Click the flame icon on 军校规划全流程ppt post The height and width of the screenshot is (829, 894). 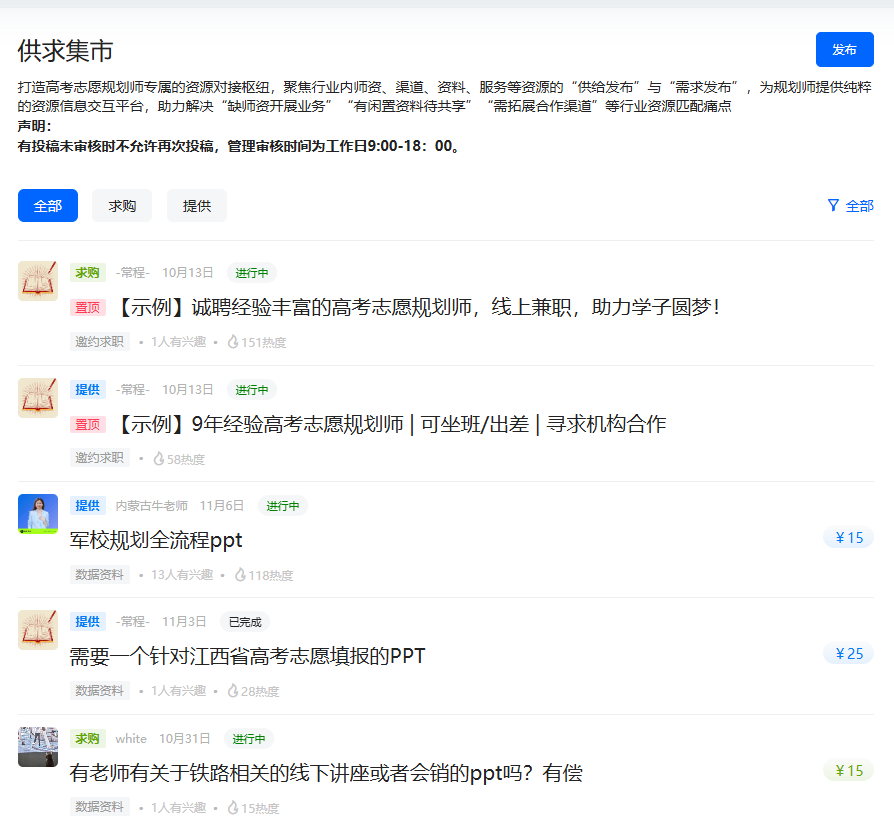(240, 575)
